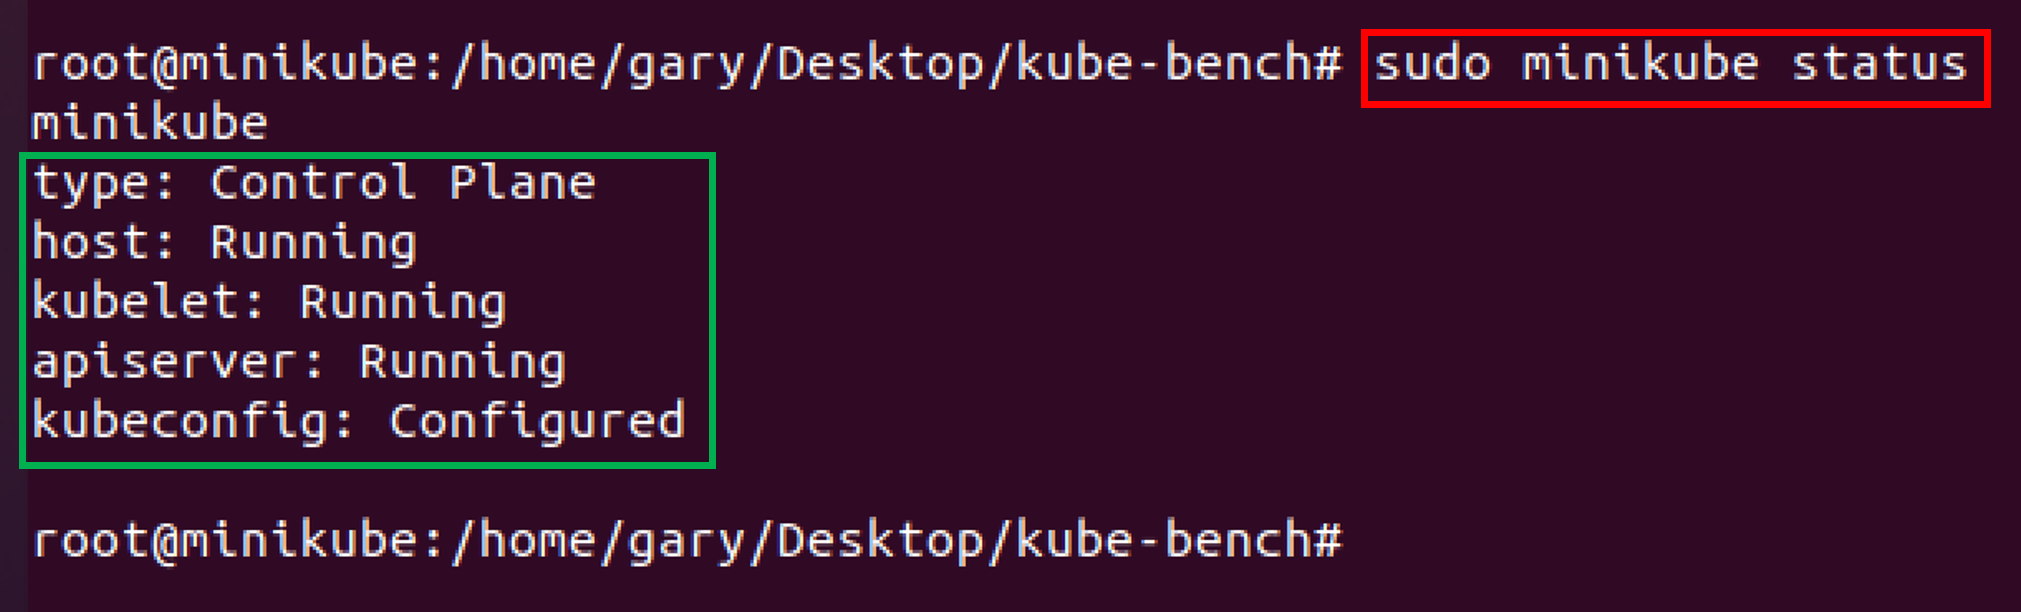The image size is (2021, 612).
Task: Click 'kube-bench#' in the top prompt
Action: tap(1179, 64)
